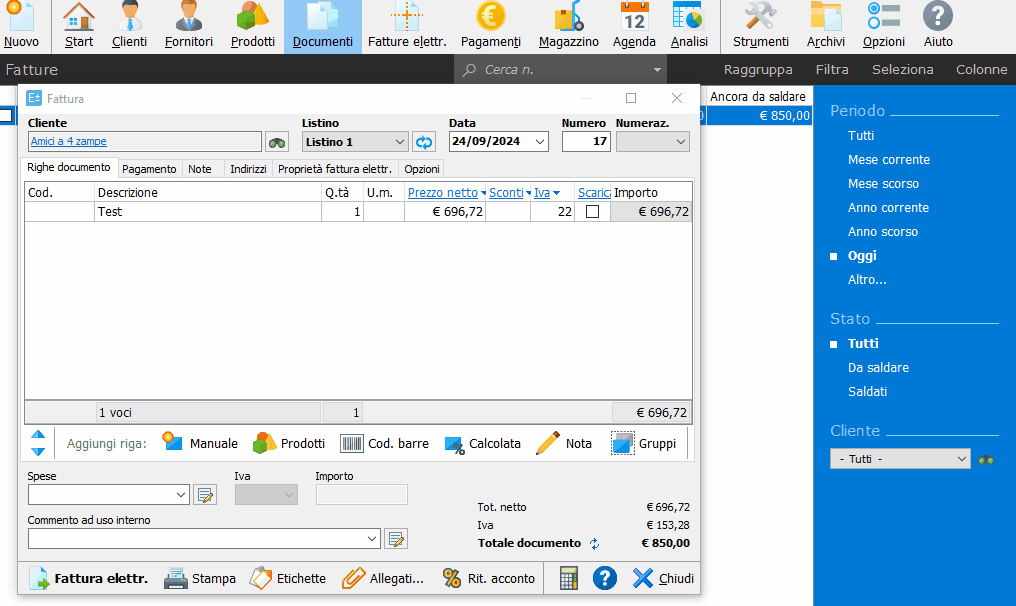Click the Chiudi button

tap(663, 578)
